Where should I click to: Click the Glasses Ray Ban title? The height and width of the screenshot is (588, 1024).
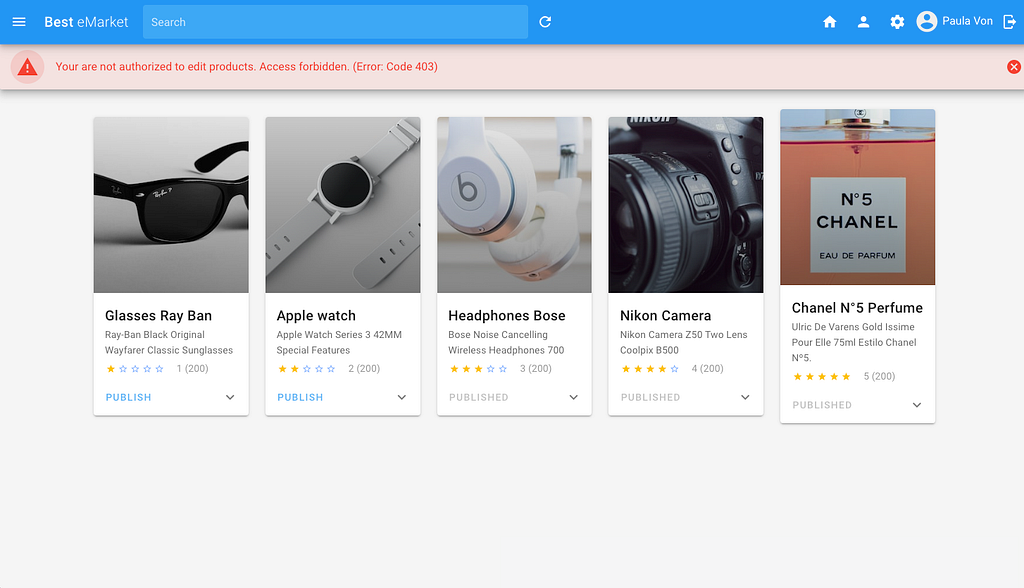(x=159, y=316)
